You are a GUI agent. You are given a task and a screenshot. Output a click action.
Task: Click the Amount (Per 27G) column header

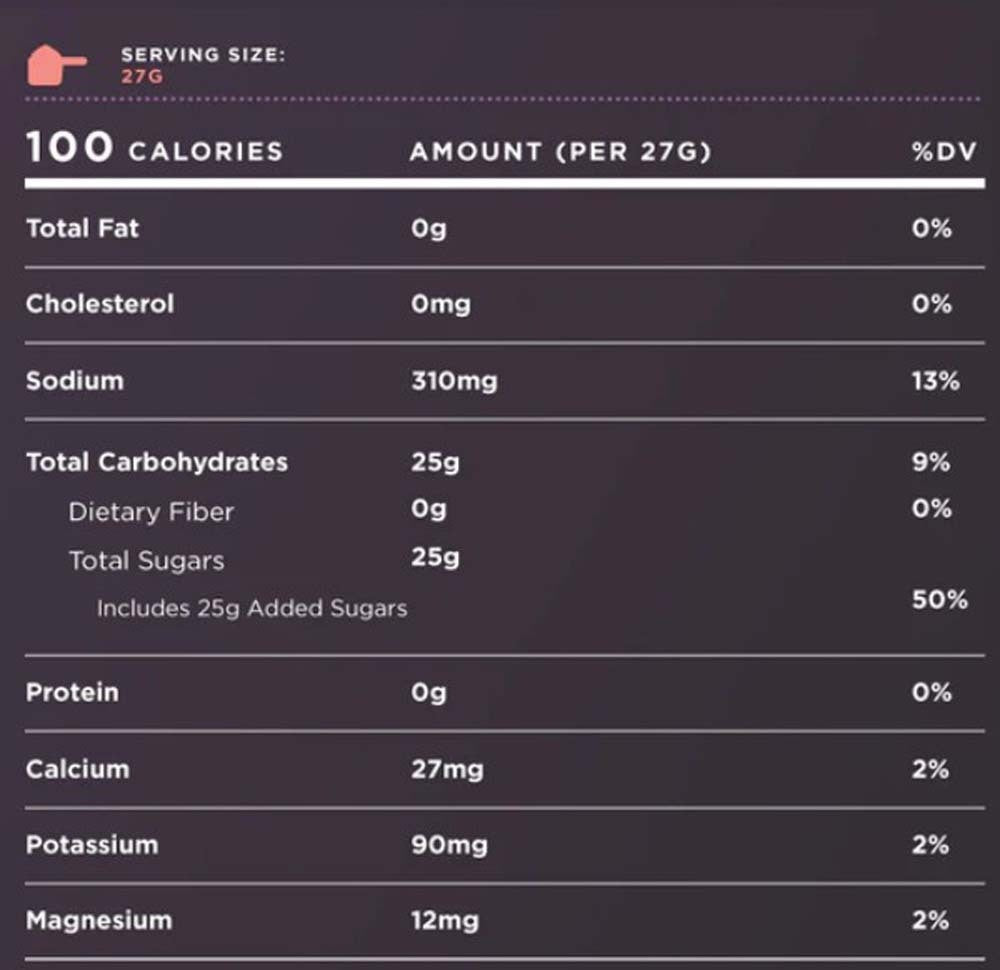coord(560,152)
